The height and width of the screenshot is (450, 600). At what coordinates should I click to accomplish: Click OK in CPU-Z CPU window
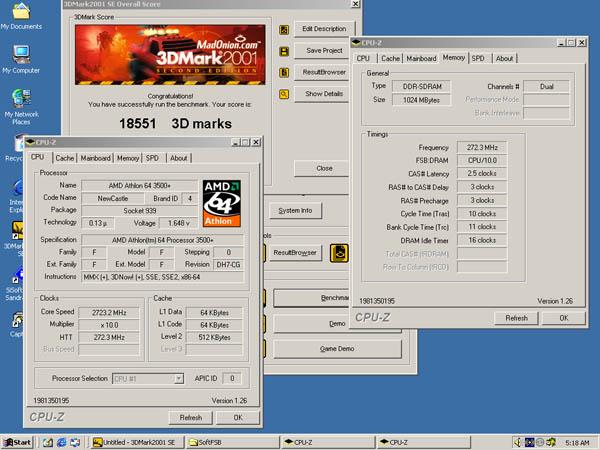coord(238,417)
